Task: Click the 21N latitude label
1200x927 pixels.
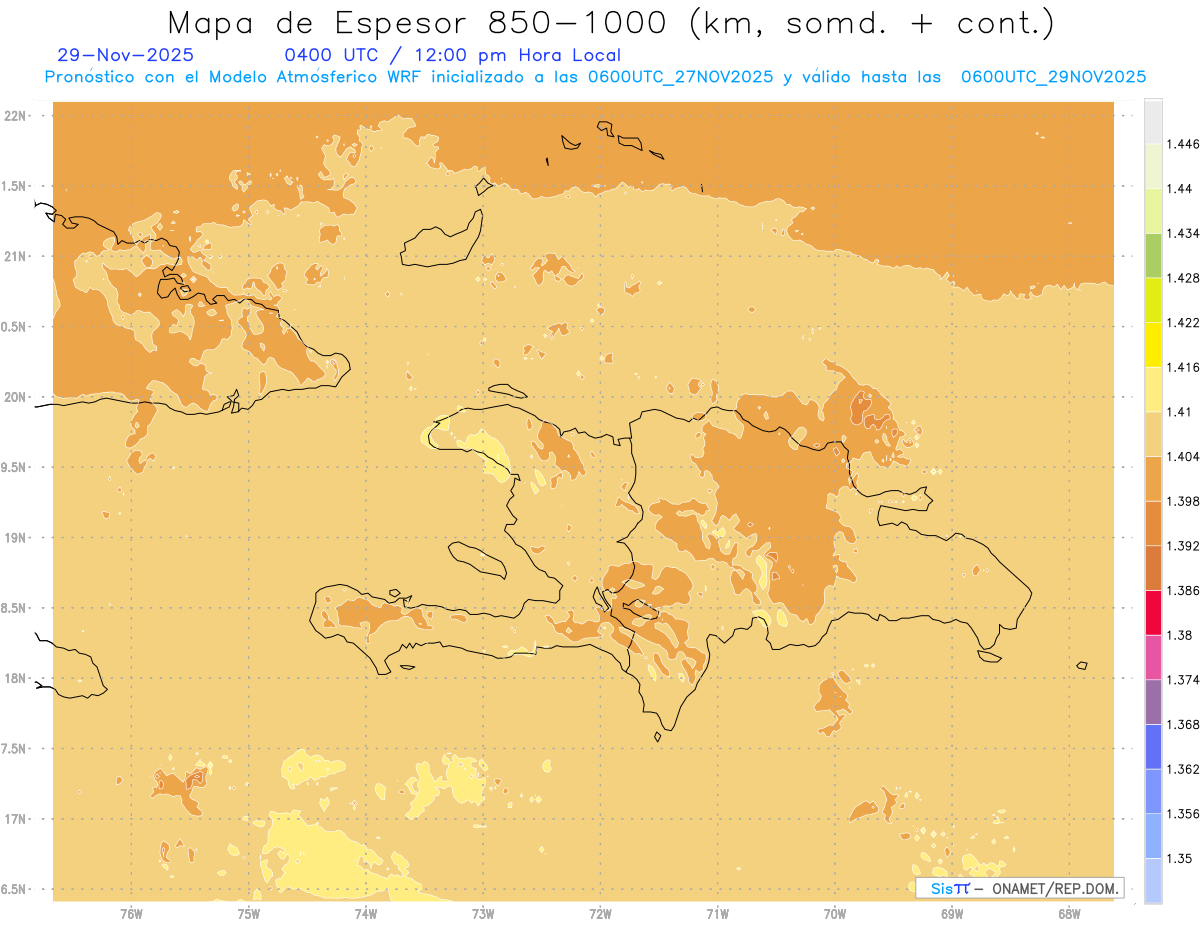Action: (16, 256)
